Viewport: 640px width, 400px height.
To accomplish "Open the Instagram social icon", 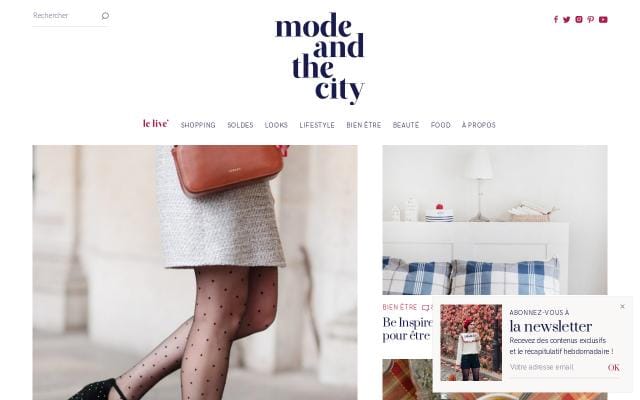I will tap(579, 19).
